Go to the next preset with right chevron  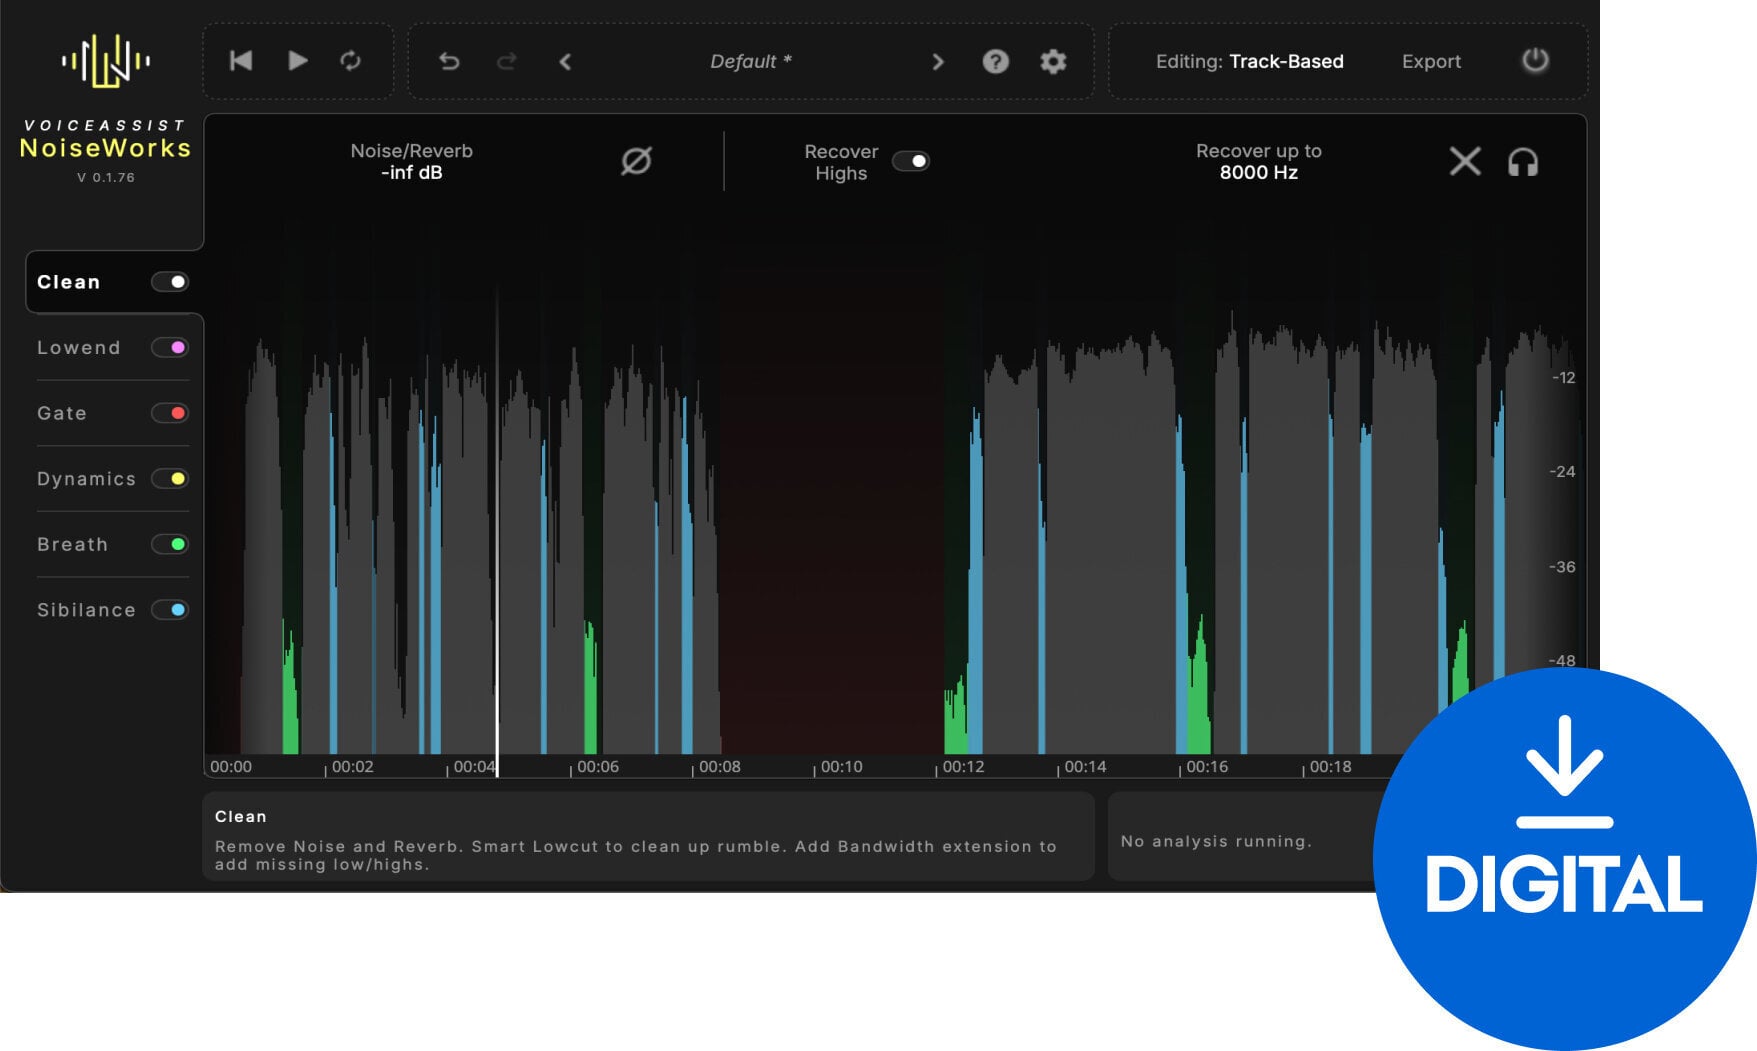pyautogui.click(x=938, y=61)
